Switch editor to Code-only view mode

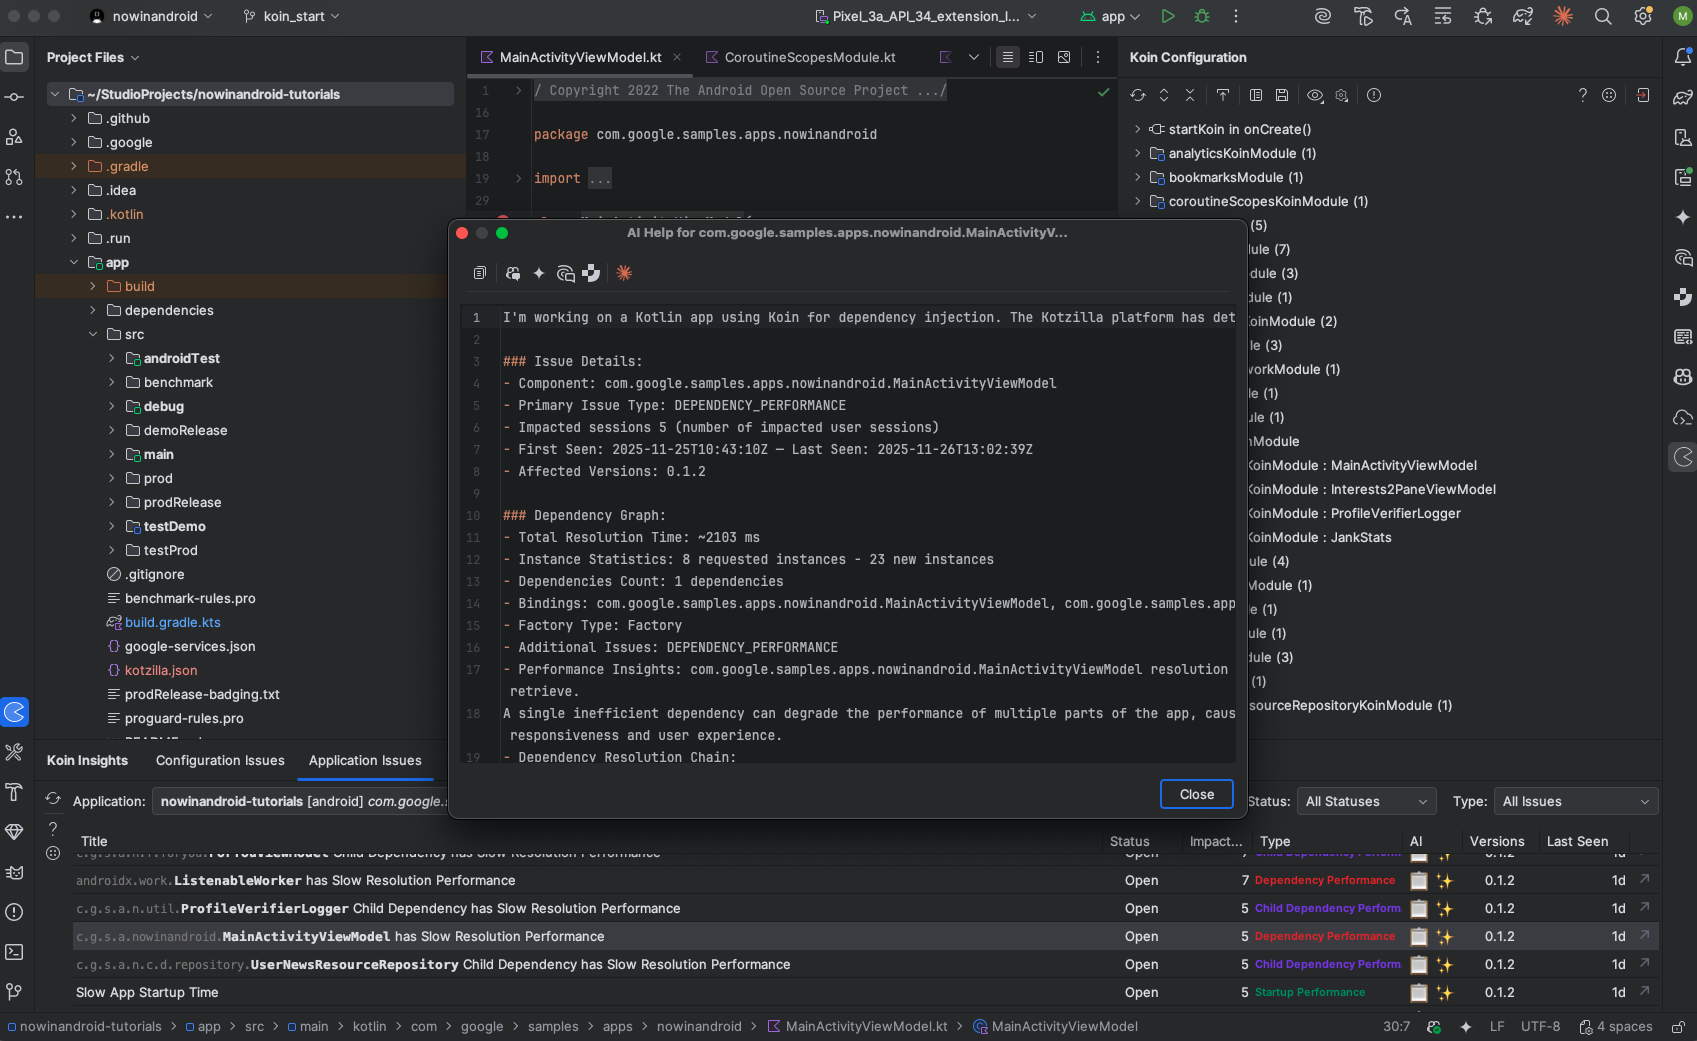pos(1008,57)
